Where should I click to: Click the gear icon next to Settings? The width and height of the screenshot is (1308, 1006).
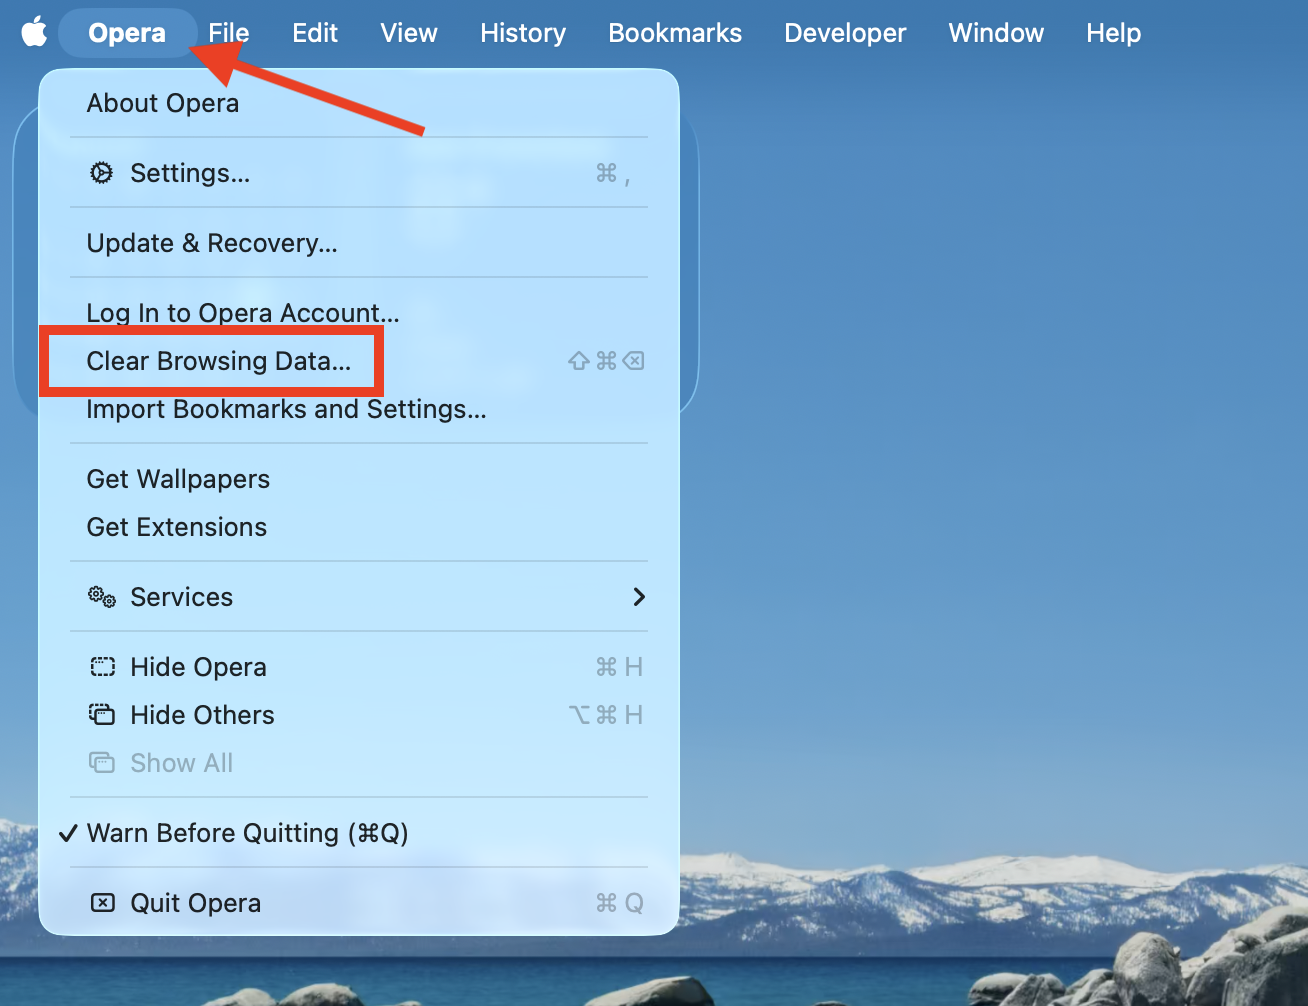[x=101, y=172]
